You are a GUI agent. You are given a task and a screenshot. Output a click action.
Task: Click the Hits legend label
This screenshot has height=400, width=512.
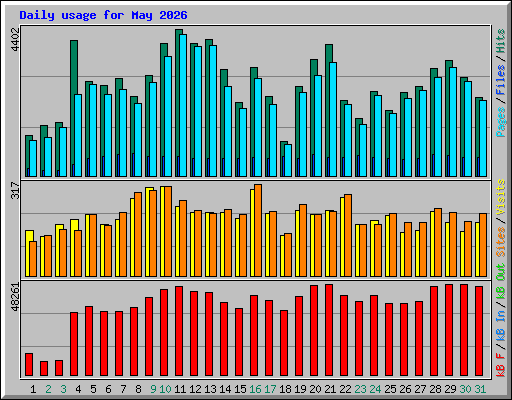(500, 41)
